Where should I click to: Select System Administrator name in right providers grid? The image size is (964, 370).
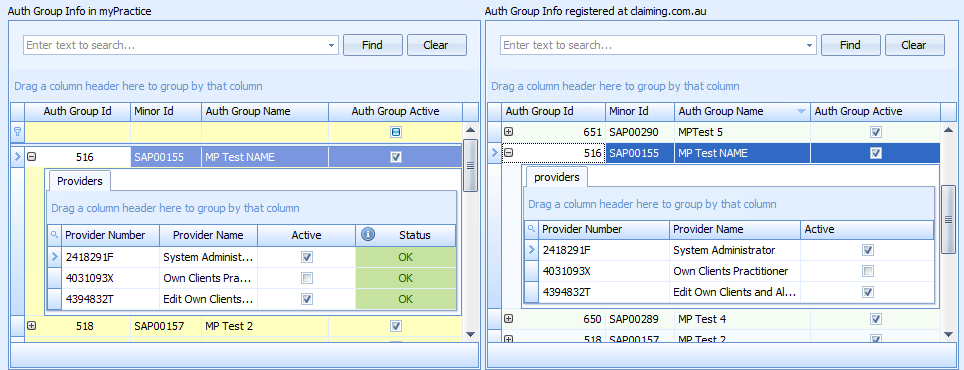[735, 250]
